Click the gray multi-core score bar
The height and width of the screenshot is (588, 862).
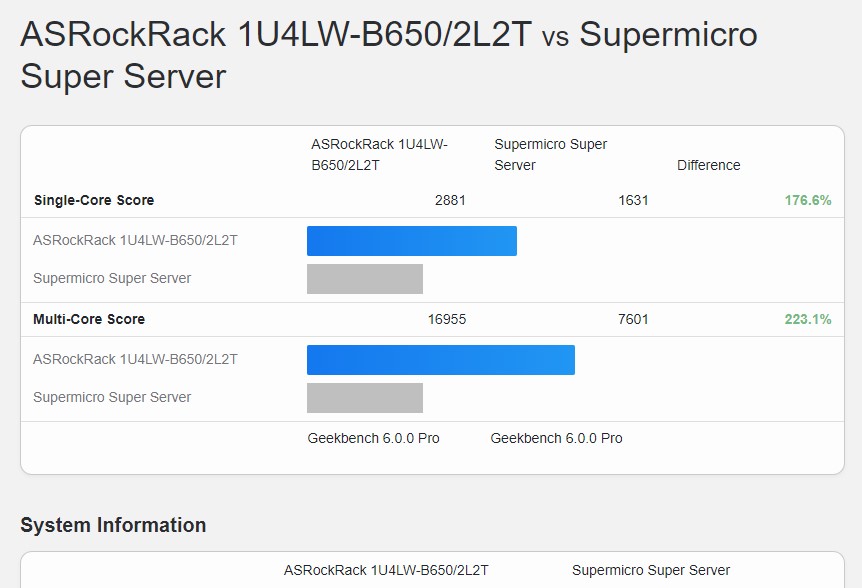click(x=364, y=398)
